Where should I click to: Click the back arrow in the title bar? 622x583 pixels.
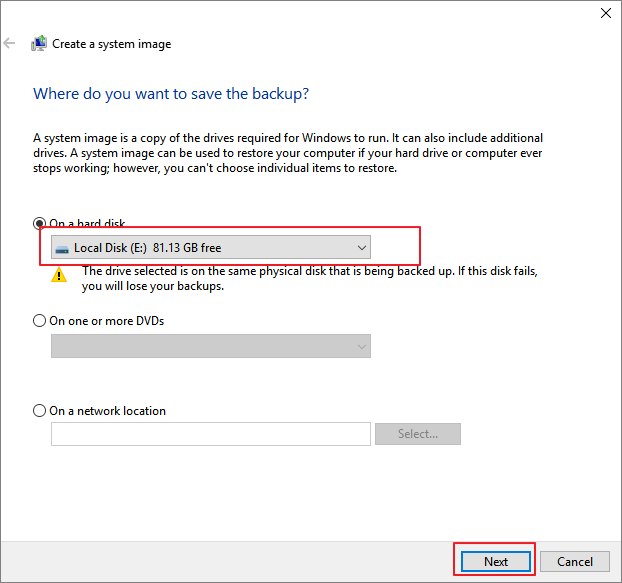pyautogui.click(x=10, y=44)
